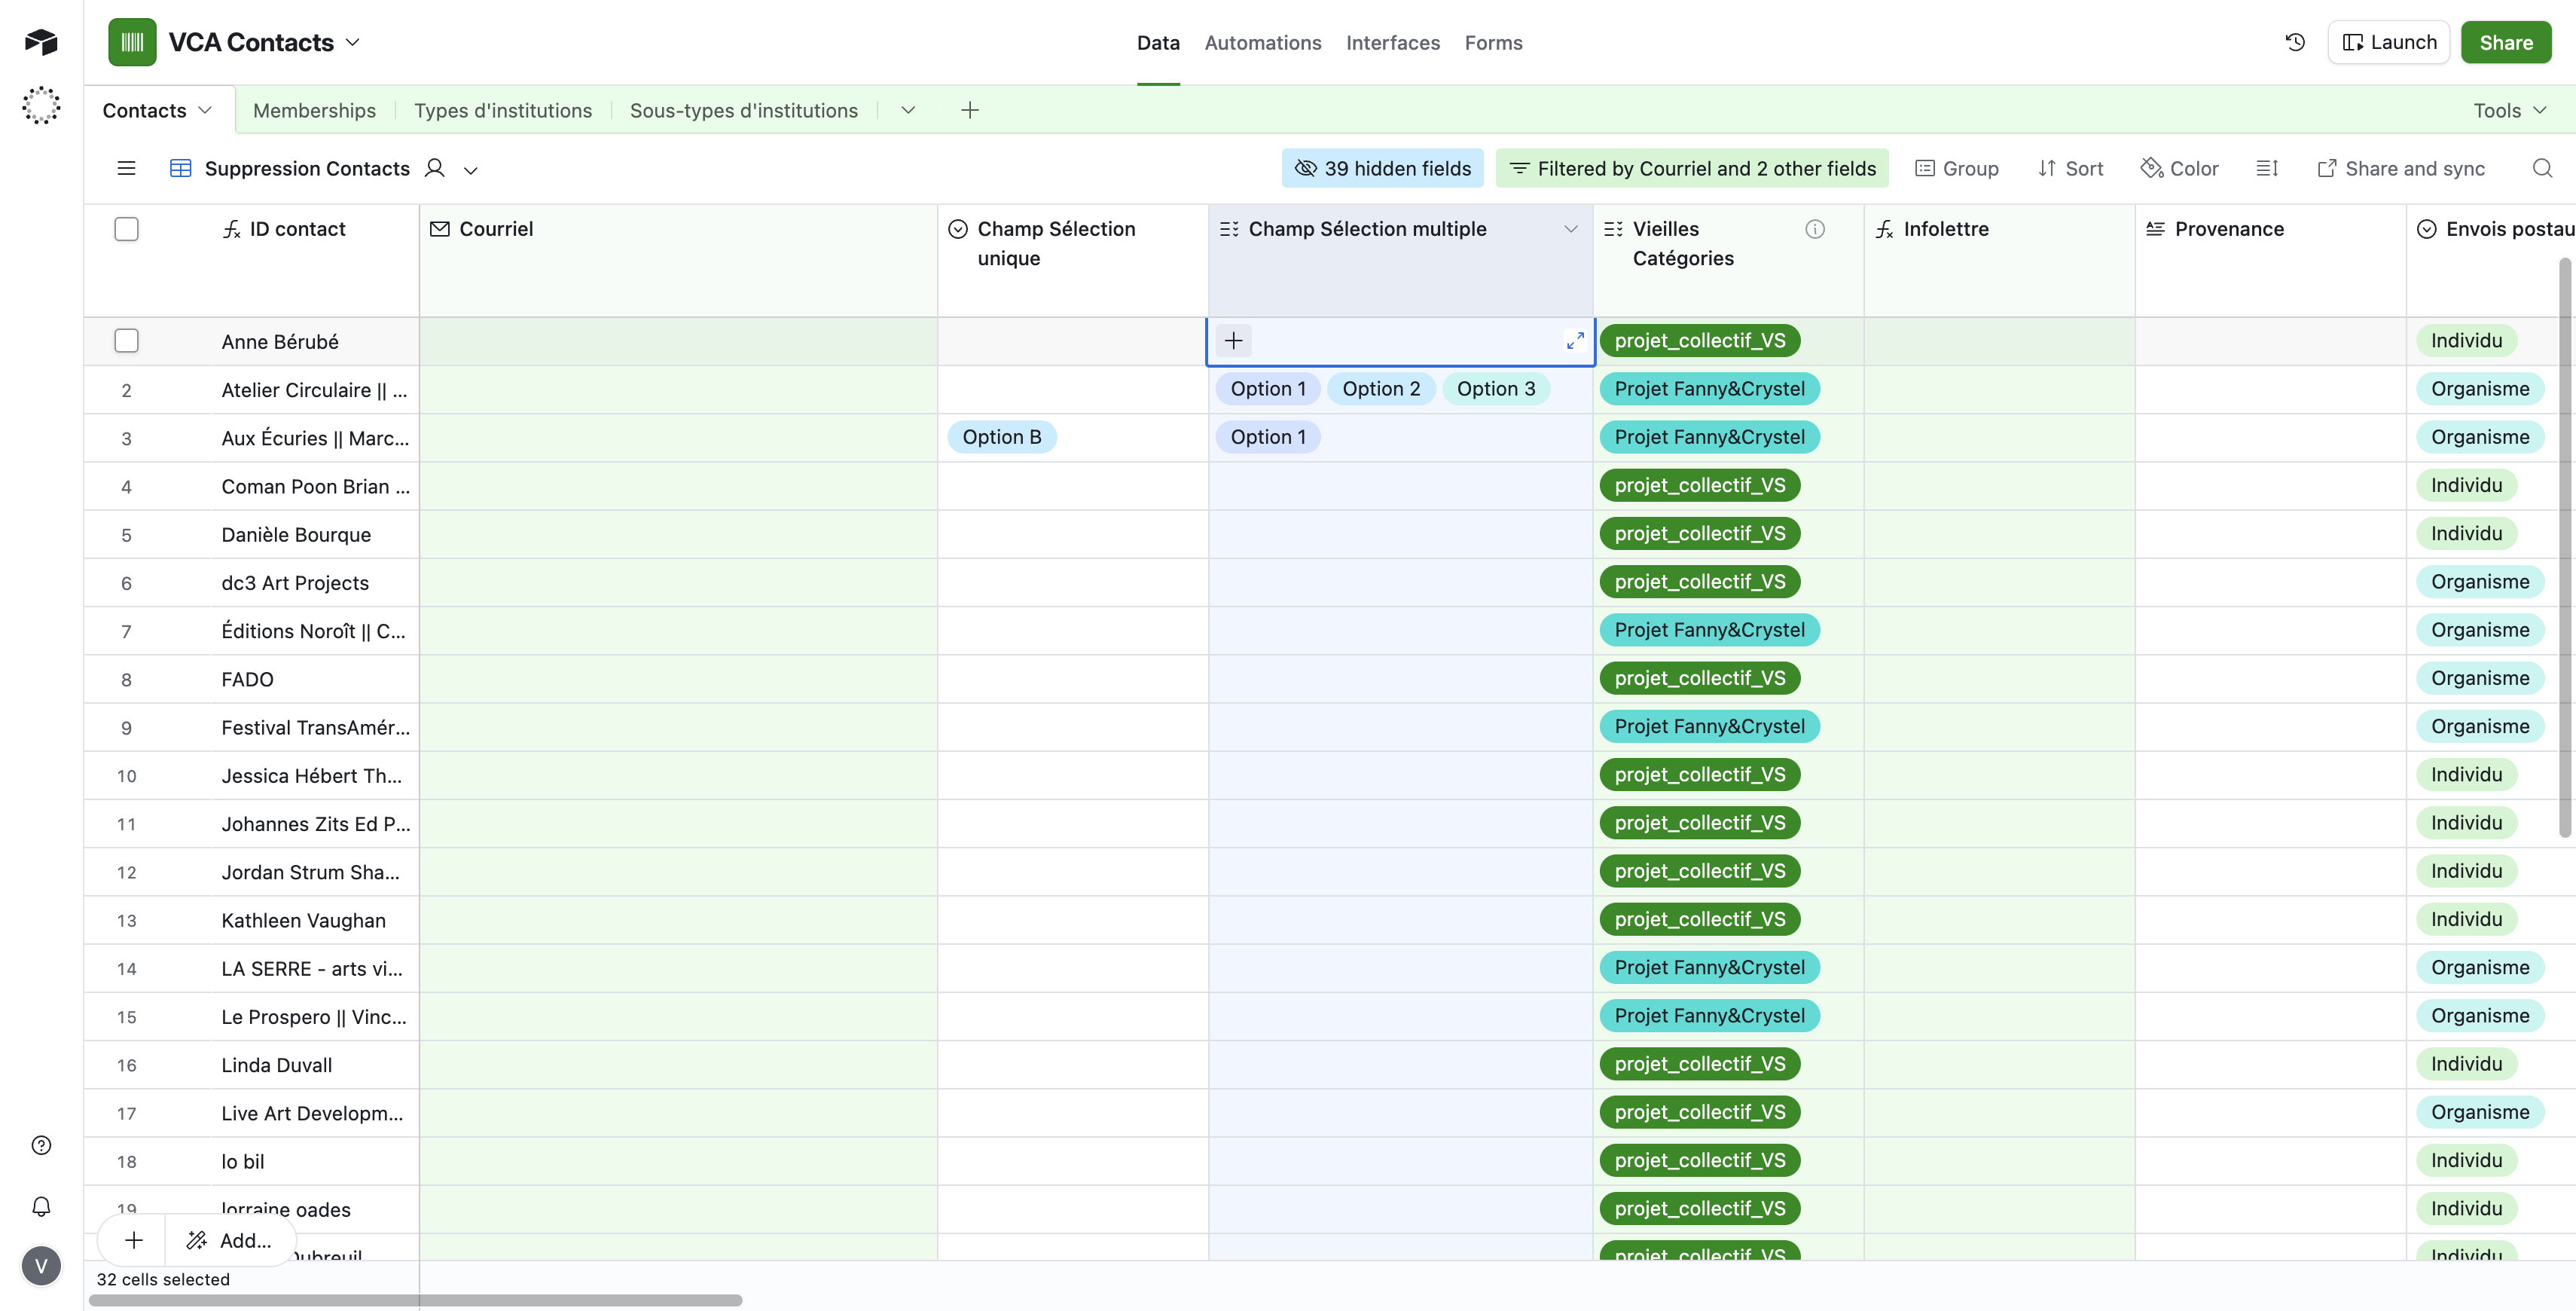
Task: Check the Anne Bérubé row checkbox
Action: click(126, 341)
